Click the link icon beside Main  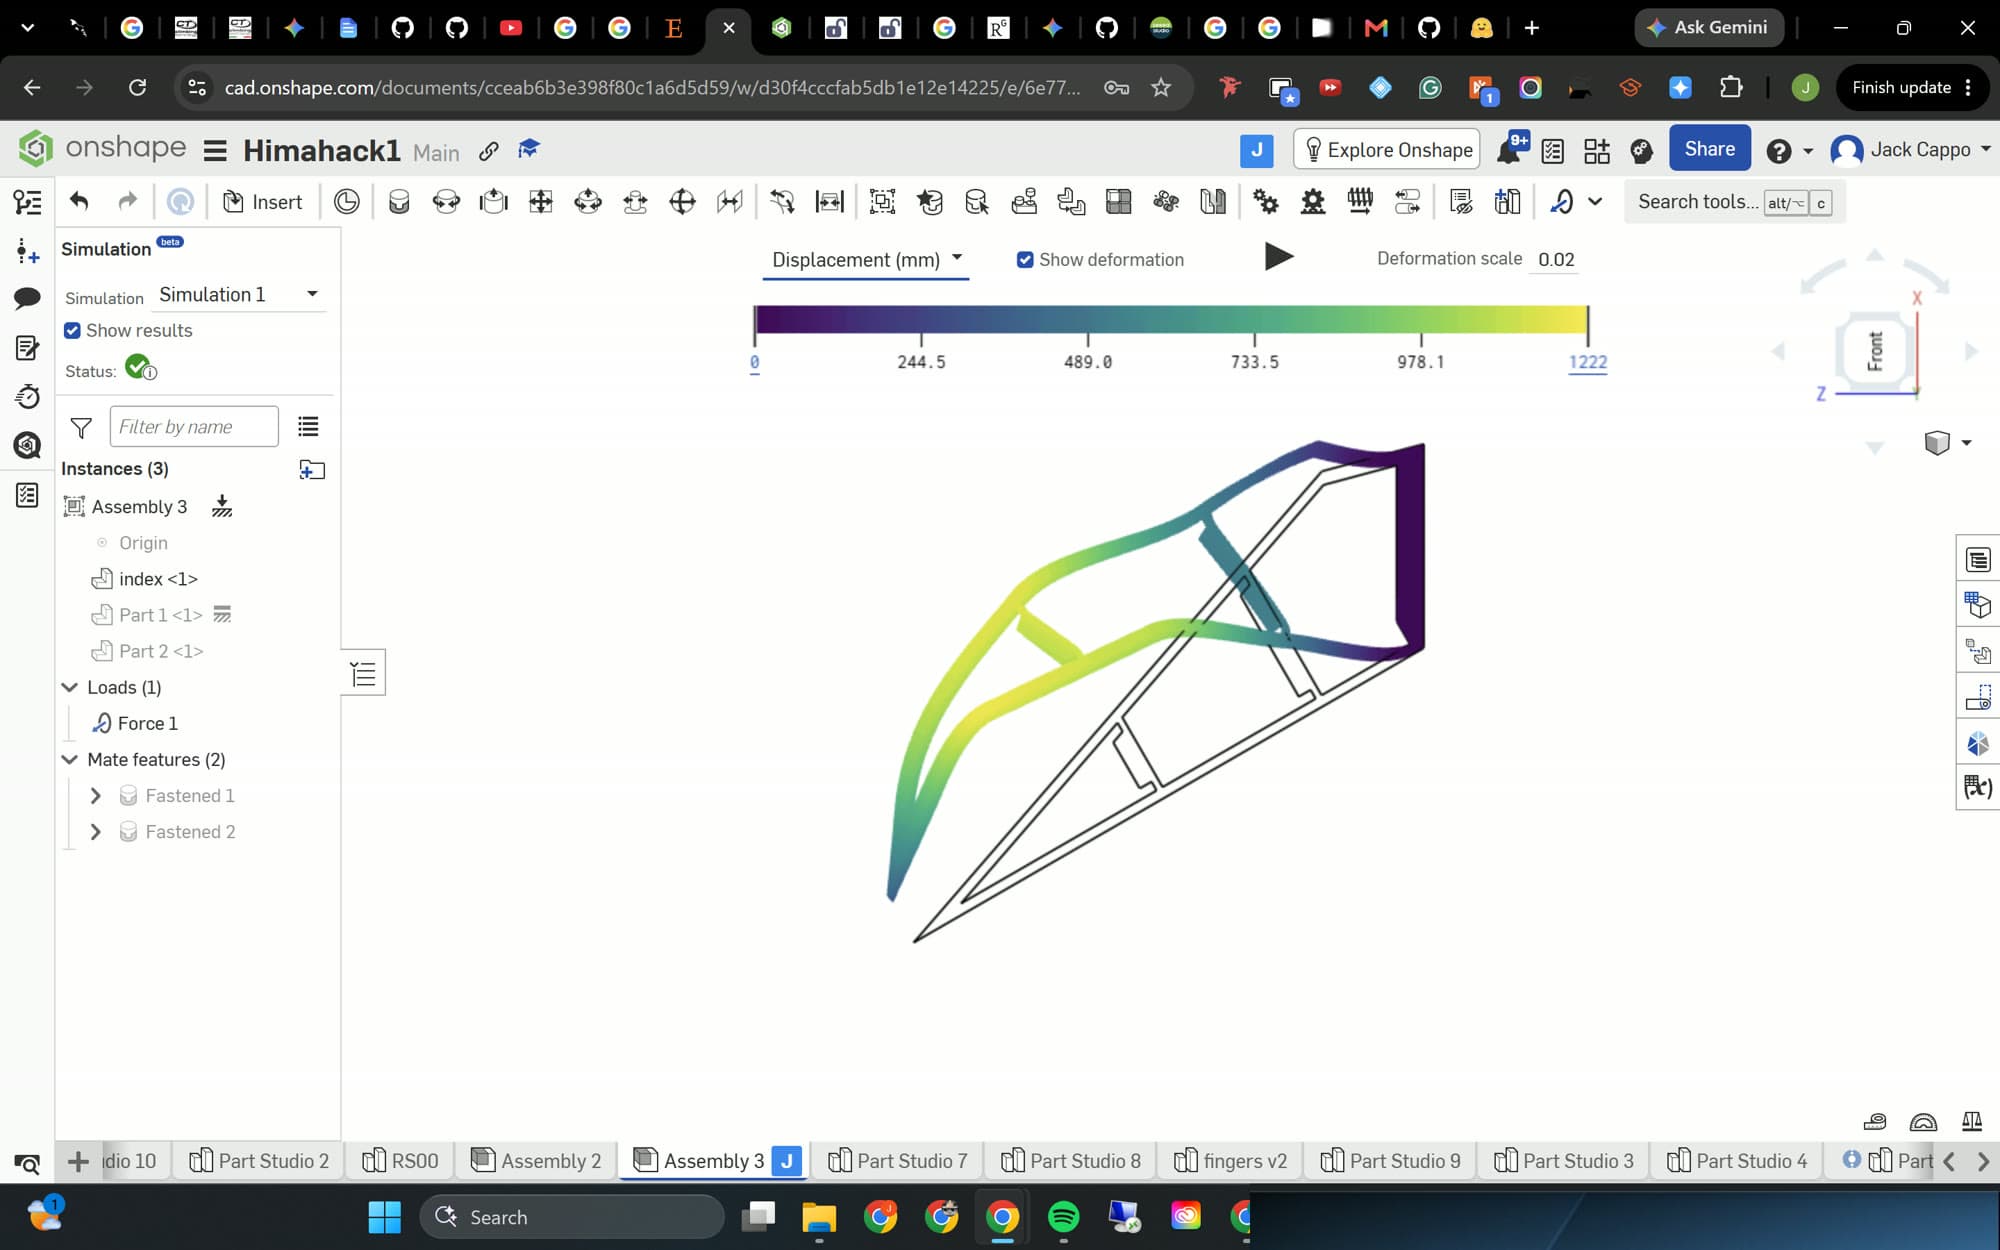click(488, 150)
